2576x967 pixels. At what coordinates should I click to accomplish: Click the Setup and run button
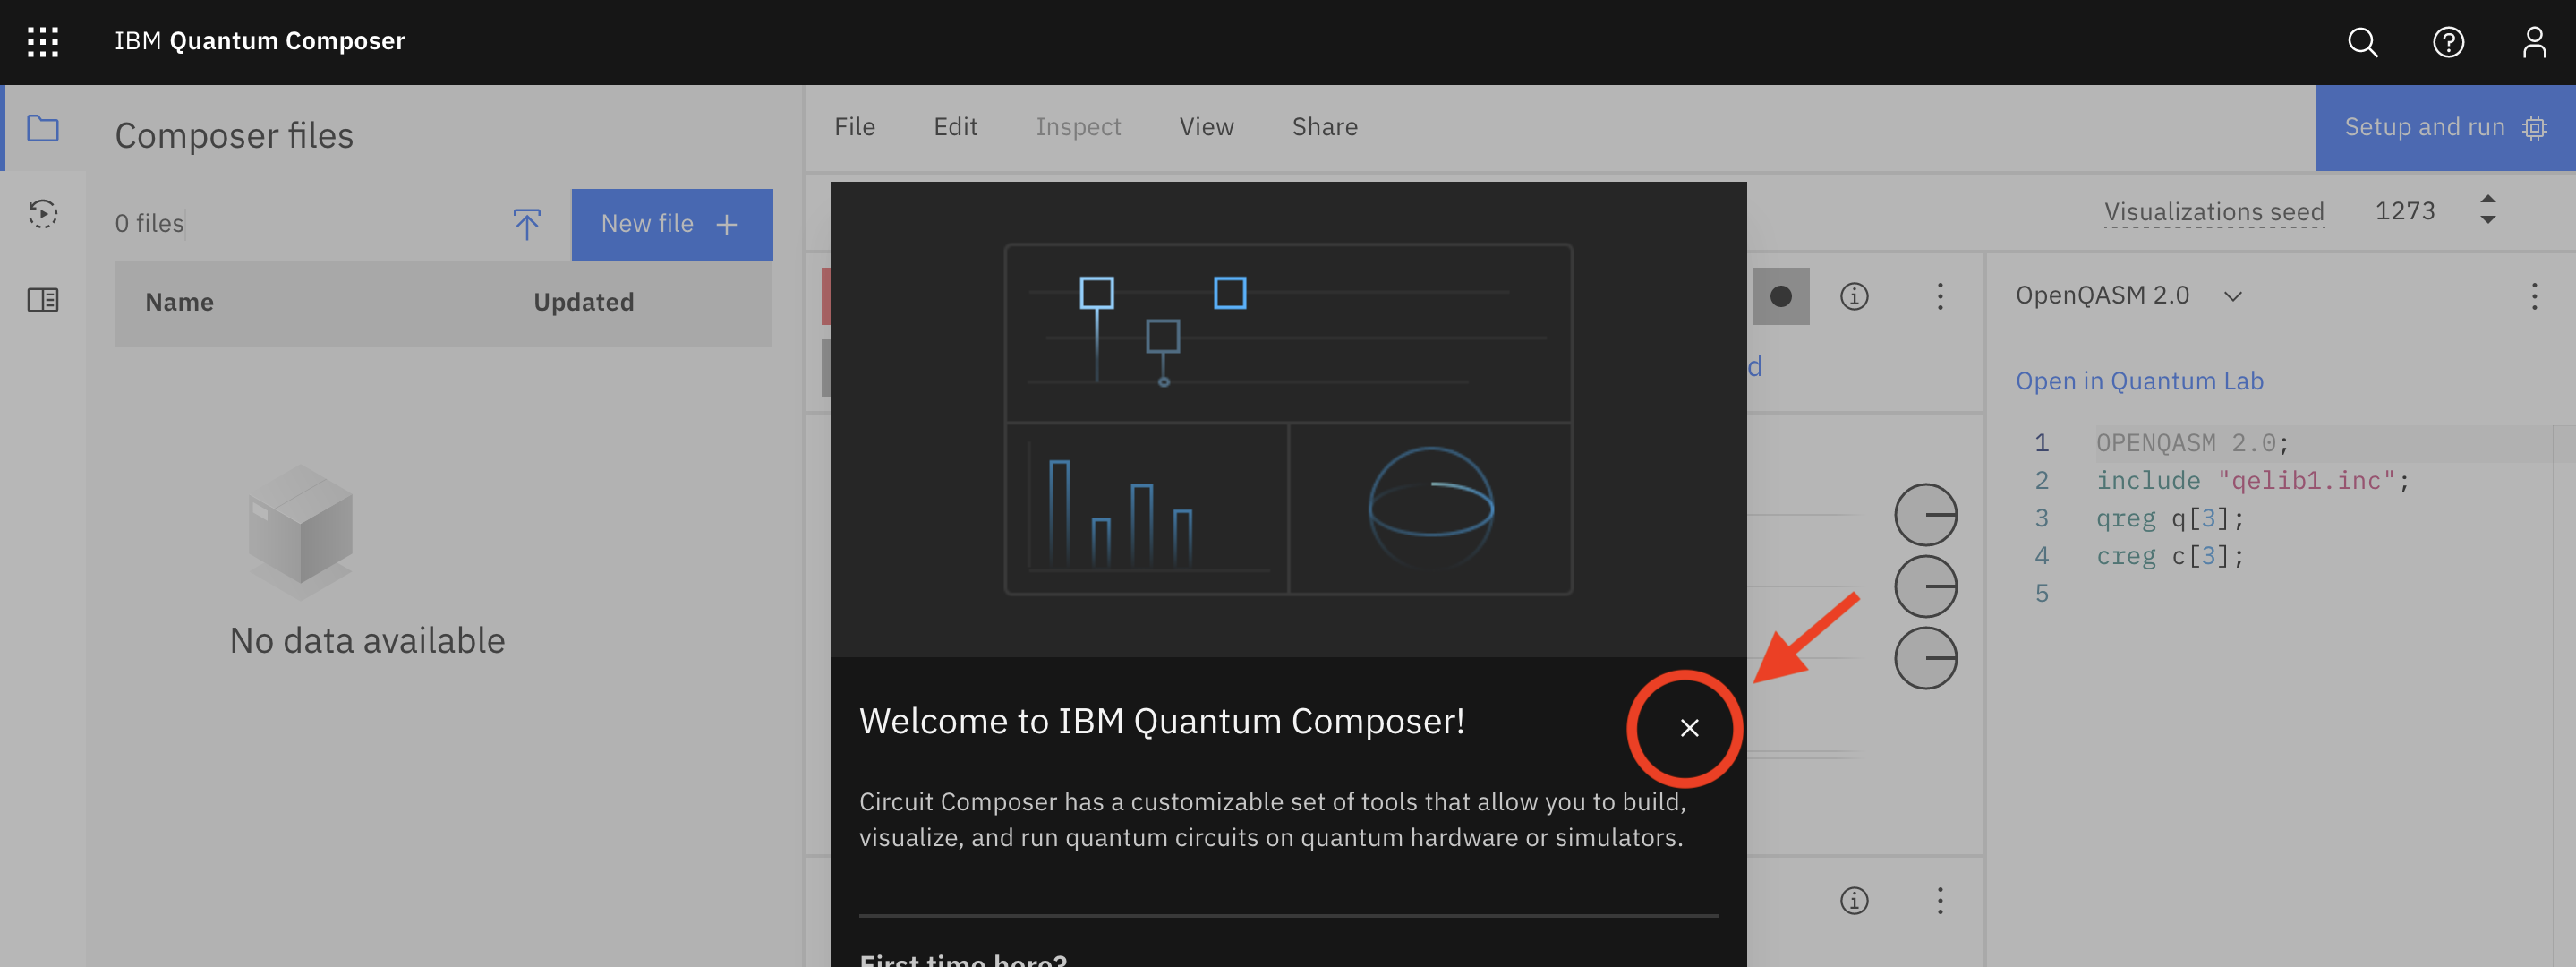(x=2444, y=127)
